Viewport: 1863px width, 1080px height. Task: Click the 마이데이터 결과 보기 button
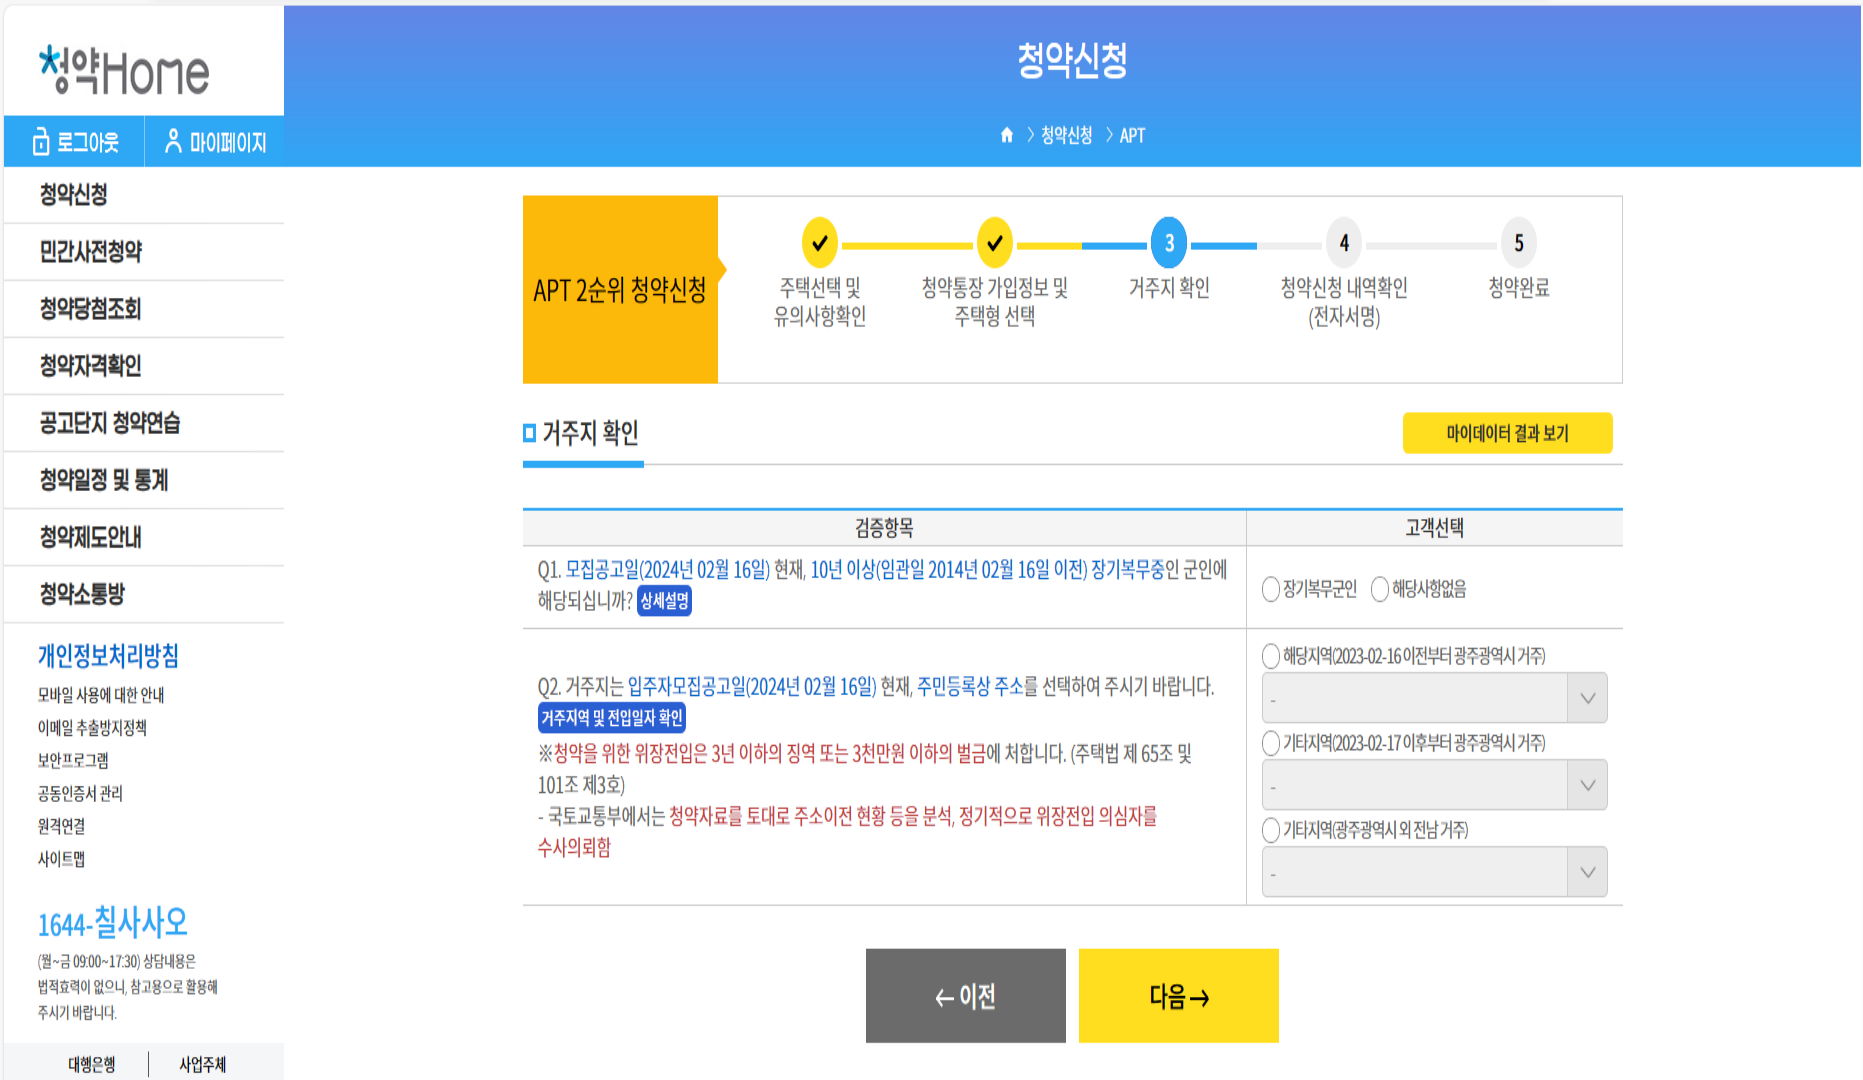(1507, 433)
